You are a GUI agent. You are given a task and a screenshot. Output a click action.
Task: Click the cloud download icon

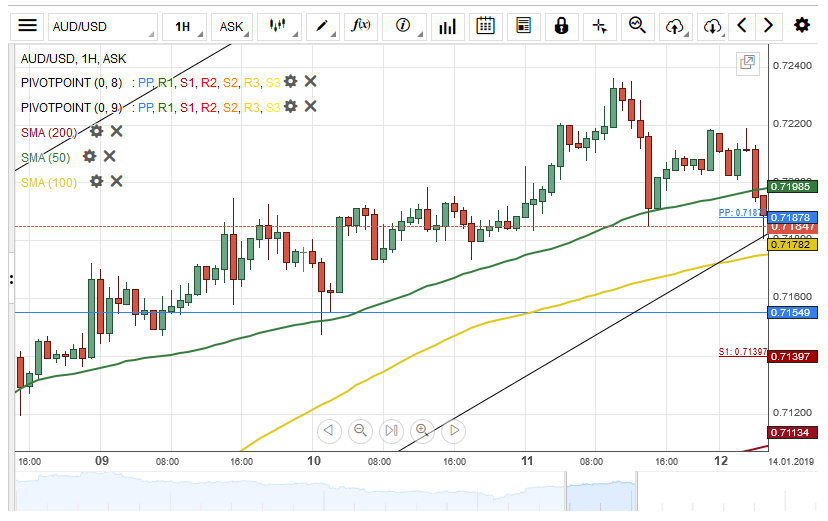(712, 26)
